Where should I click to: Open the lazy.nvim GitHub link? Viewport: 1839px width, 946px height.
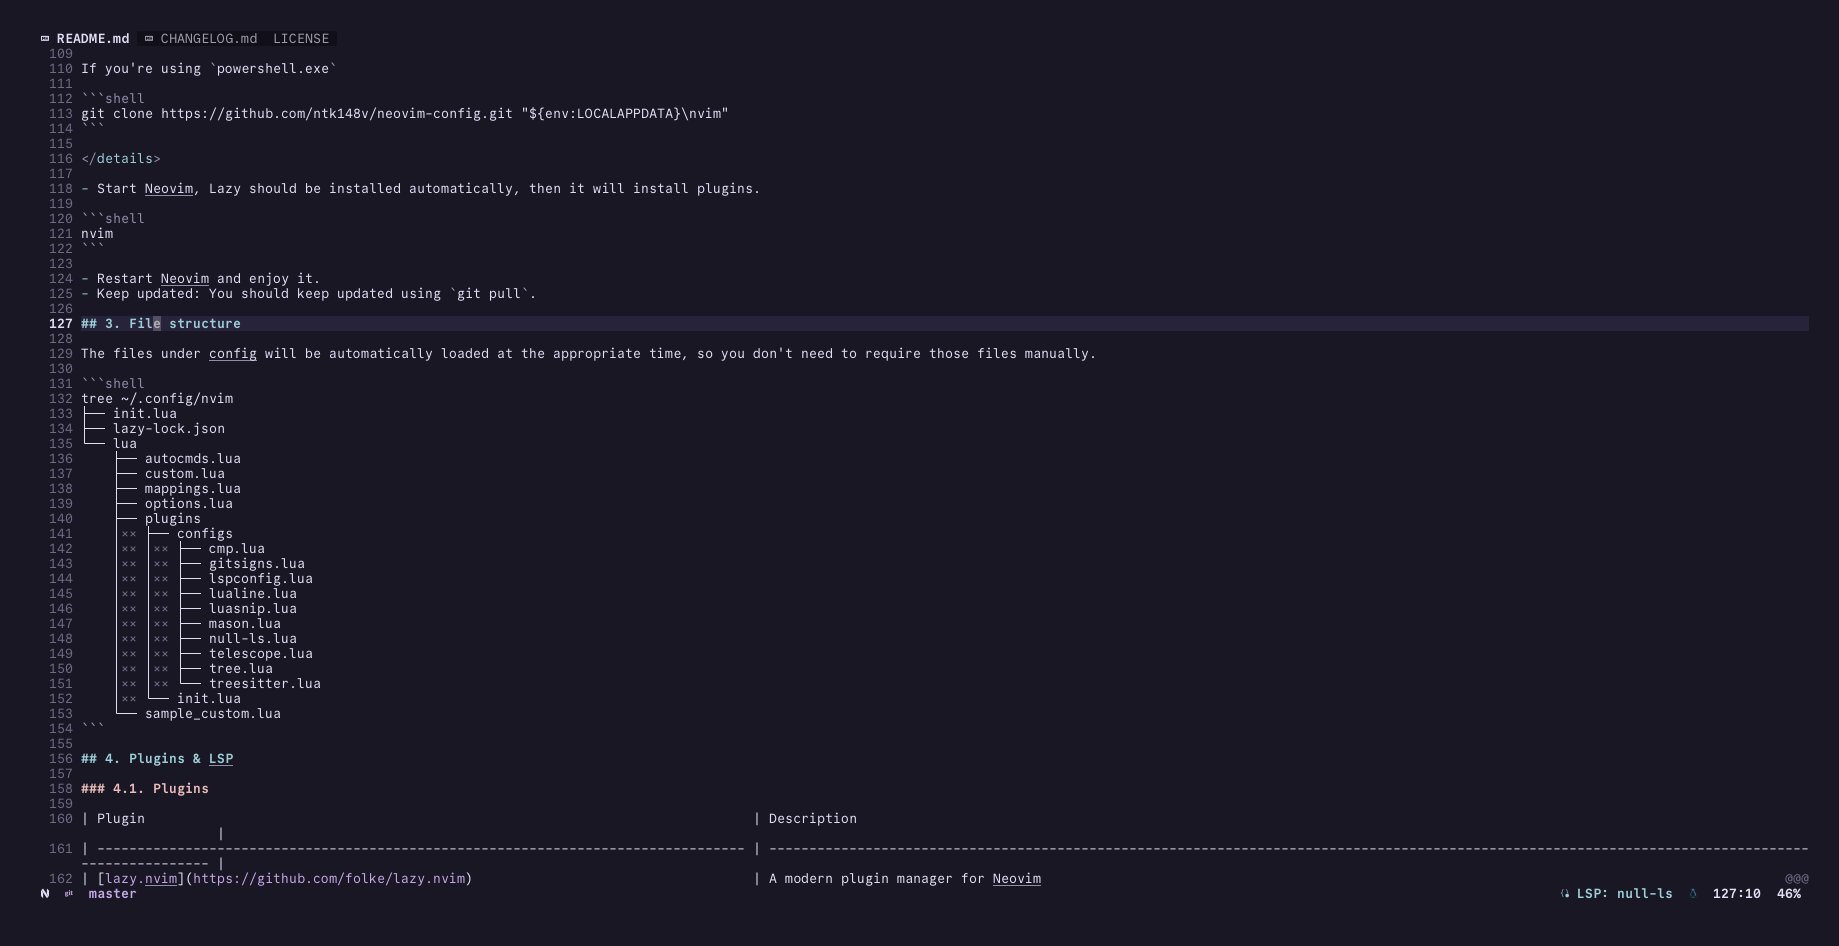click(x=328, y=879)
